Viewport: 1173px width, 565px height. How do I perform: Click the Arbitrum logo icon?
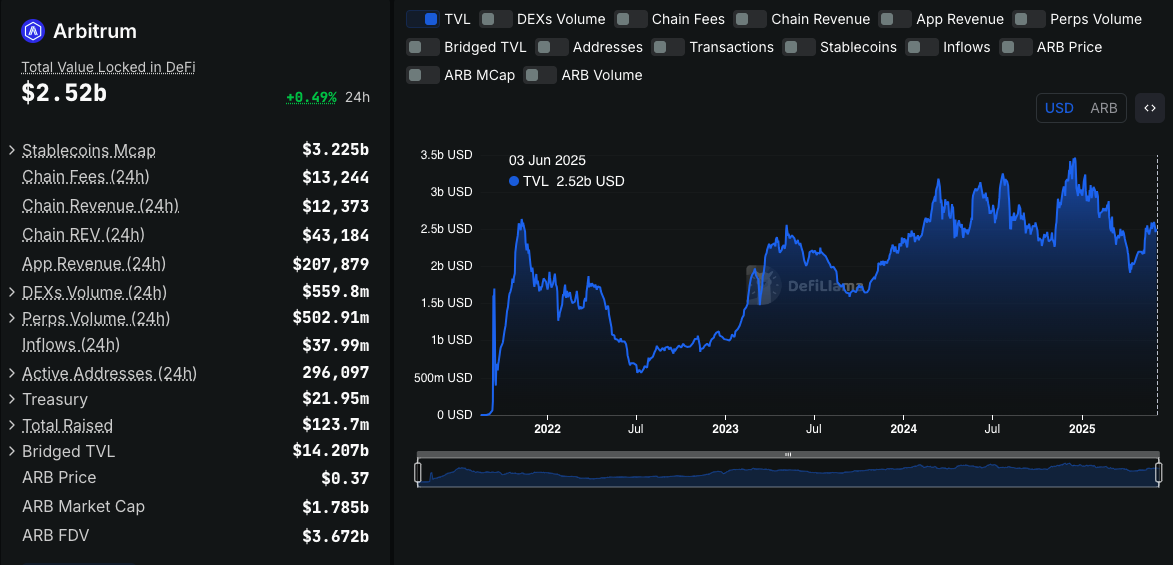coord(33,31)
